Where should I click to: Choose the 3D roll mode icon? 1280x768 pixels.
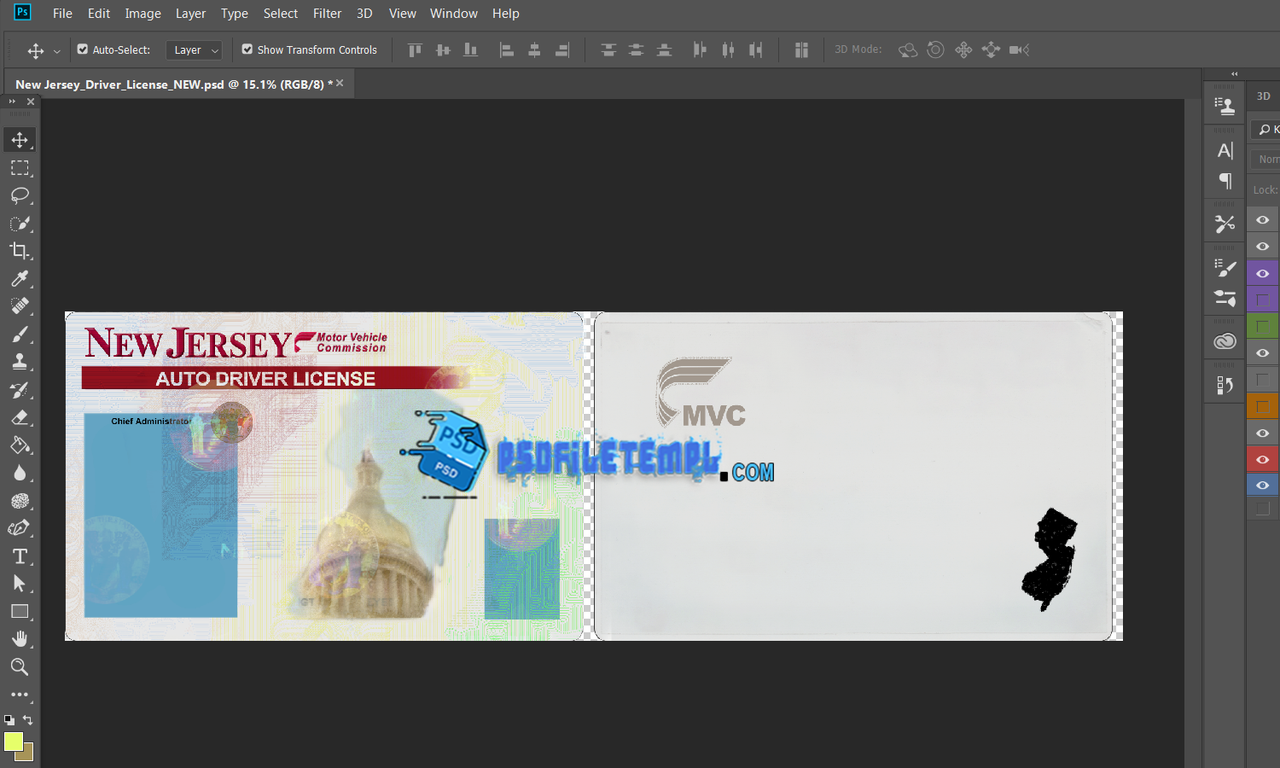(935, 49)
